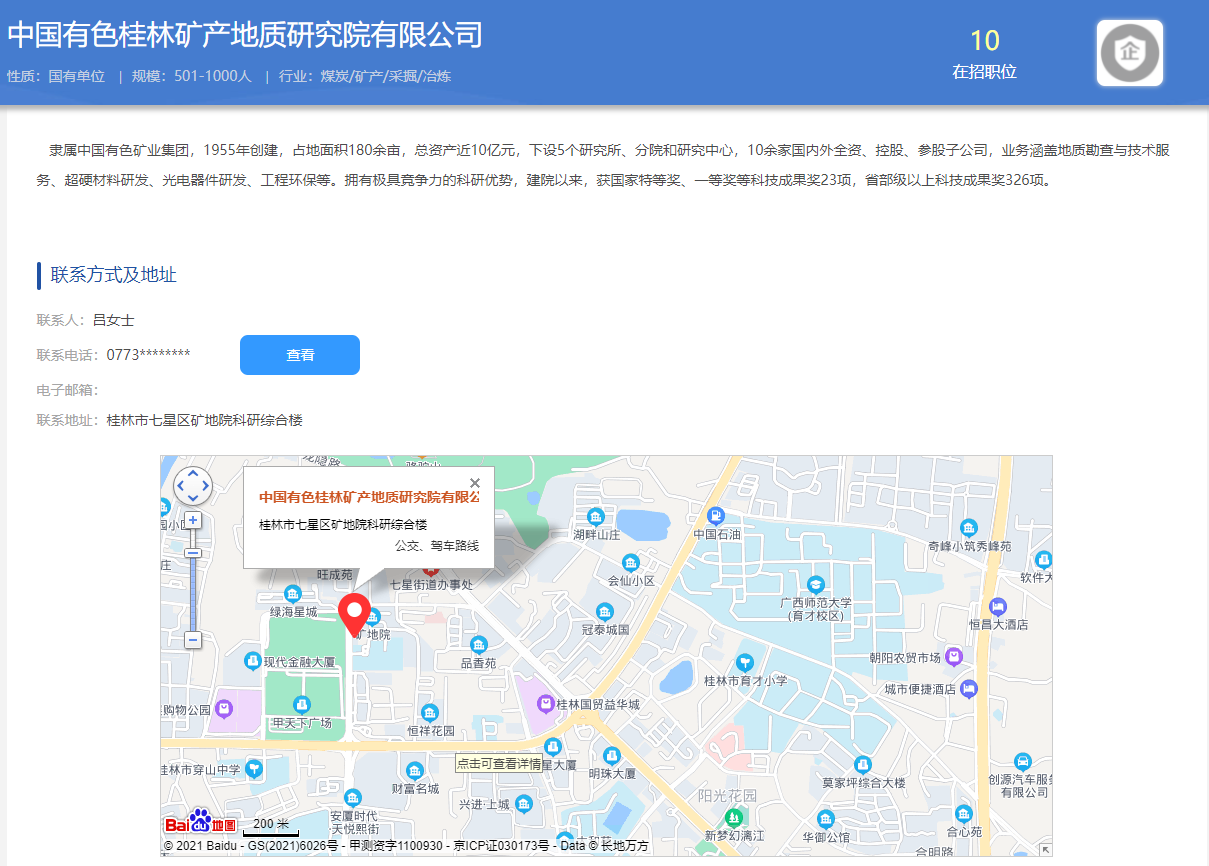This screenshot has height=866, width=1209.
Task: Click the 新梦幻漓江 park marker icon
Action: [x=734, y=818]
